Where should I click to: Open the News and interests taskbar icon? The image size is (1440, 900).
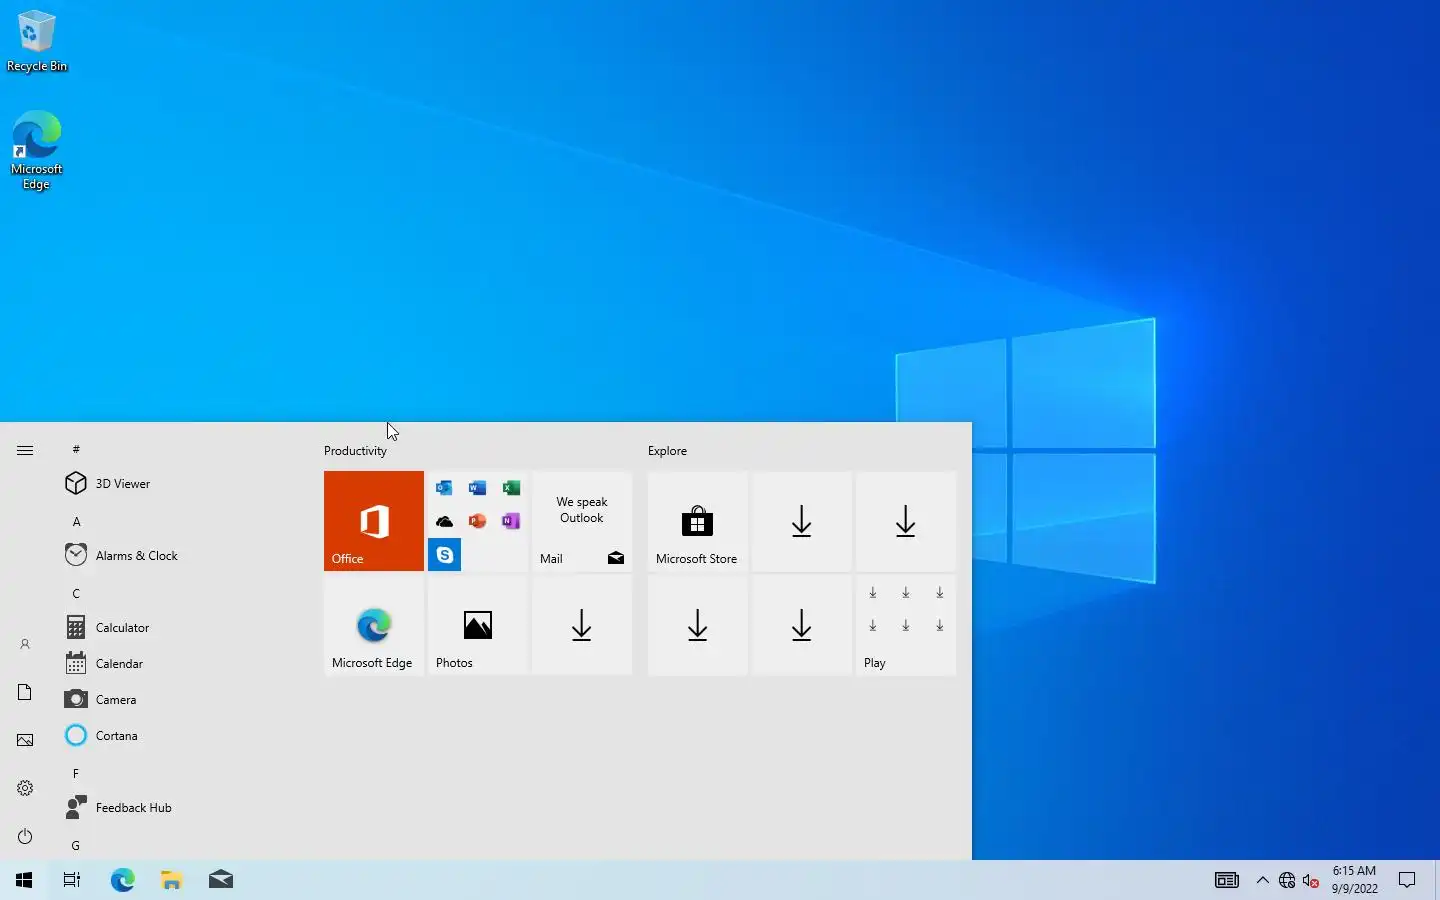pyautogui.click(x=1227, y=880)
